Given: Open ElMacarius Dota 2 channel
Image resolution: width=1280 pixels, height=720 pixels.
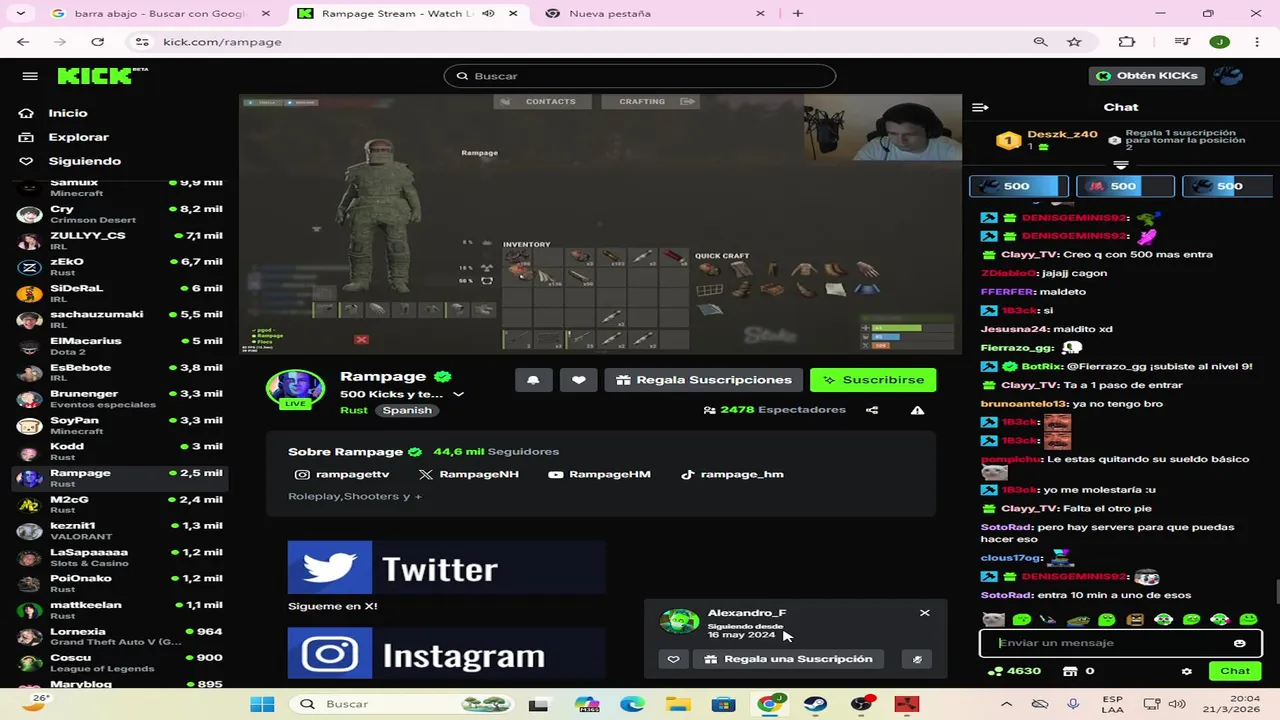Looking at the screenshot, I should tap(120, 346).
